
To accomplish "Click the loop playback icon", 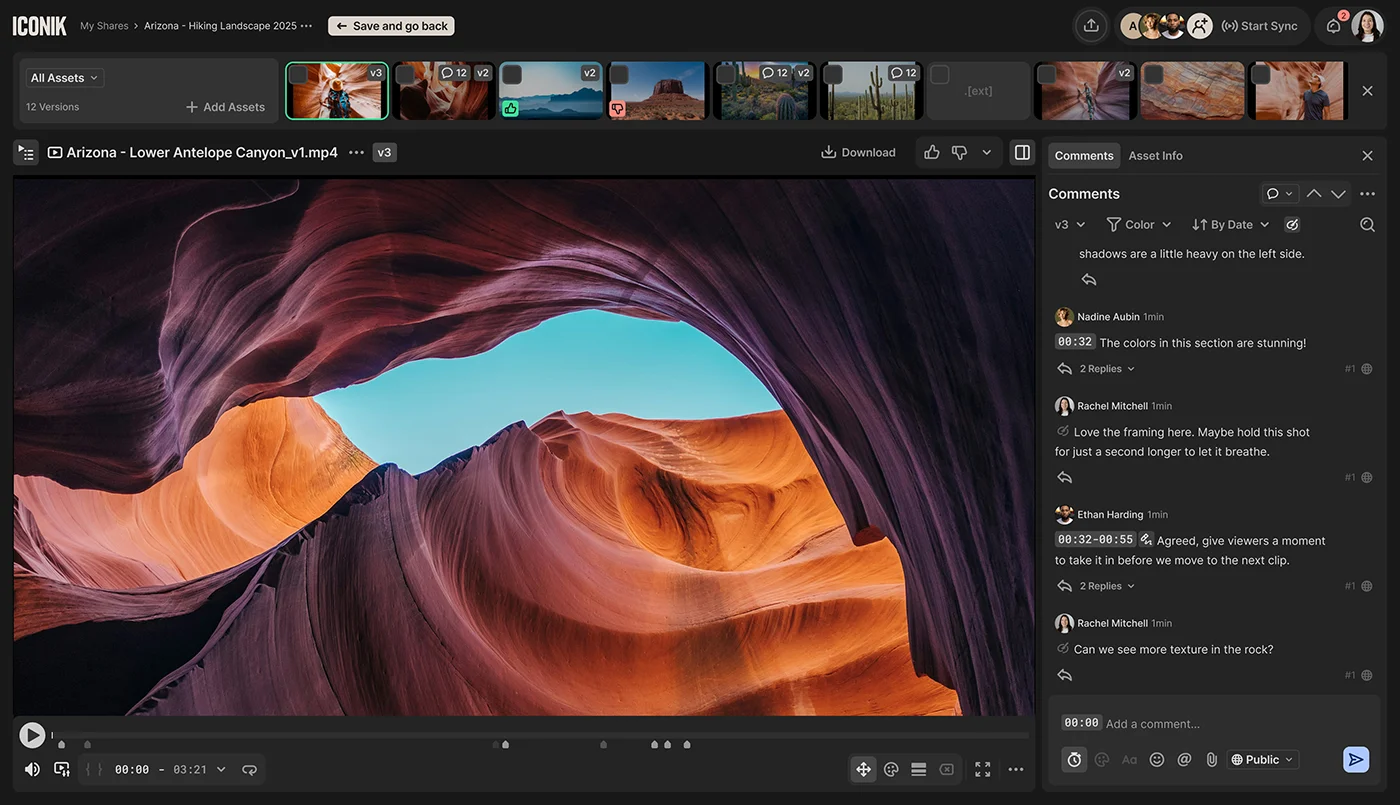I will (249, 769).
